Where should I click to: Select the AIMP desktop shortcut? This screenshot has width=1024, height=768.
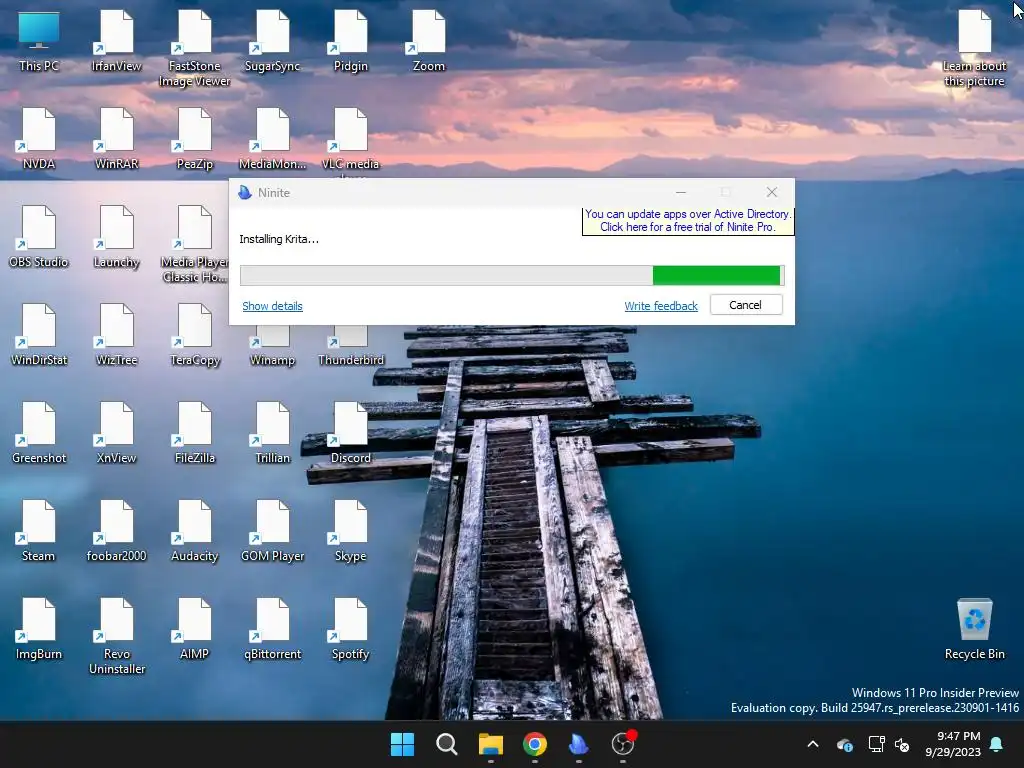[195, 628]
